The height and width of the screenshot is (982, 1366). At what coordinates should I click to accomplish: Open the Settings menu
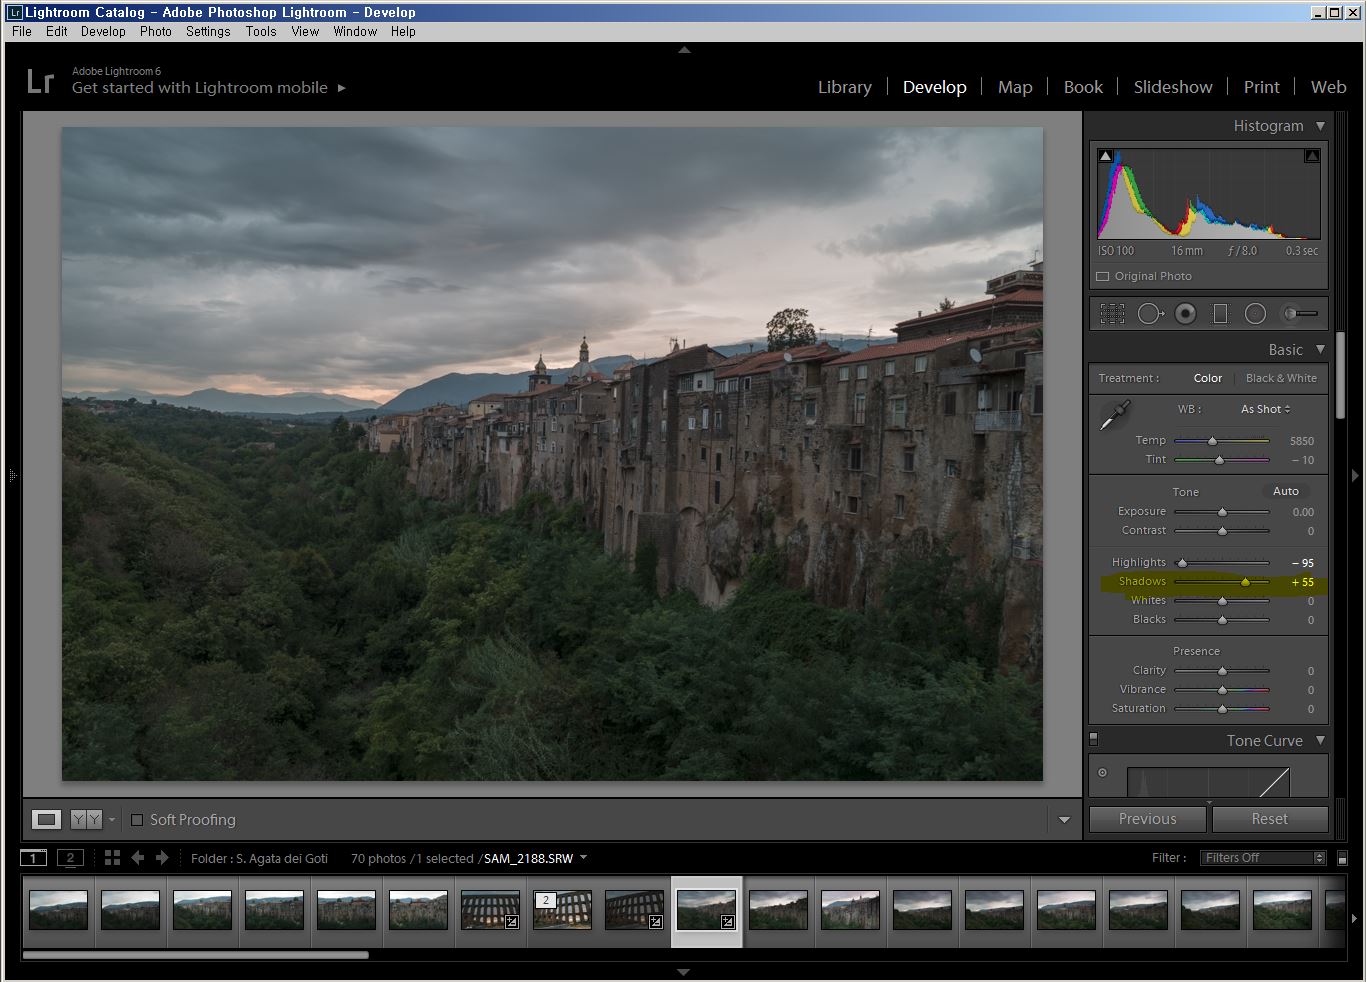tap(208, 31)
